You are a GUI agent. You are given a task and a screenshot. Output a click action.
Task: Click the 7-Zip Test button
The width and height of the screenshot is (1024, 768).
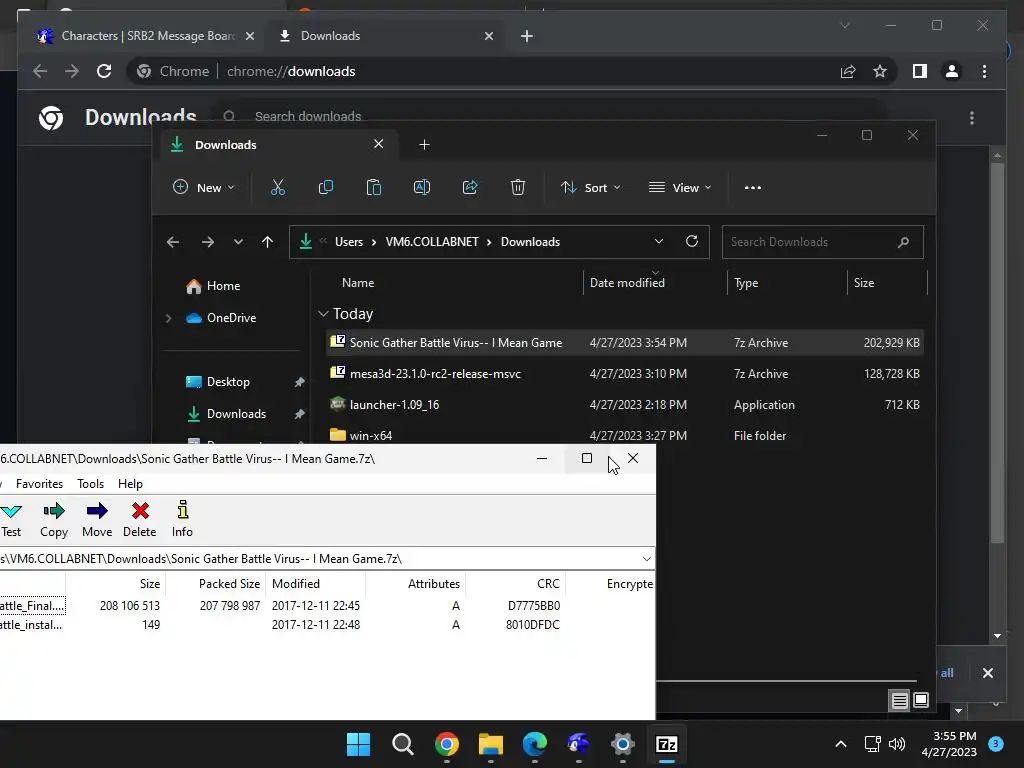tap(11, 520)
